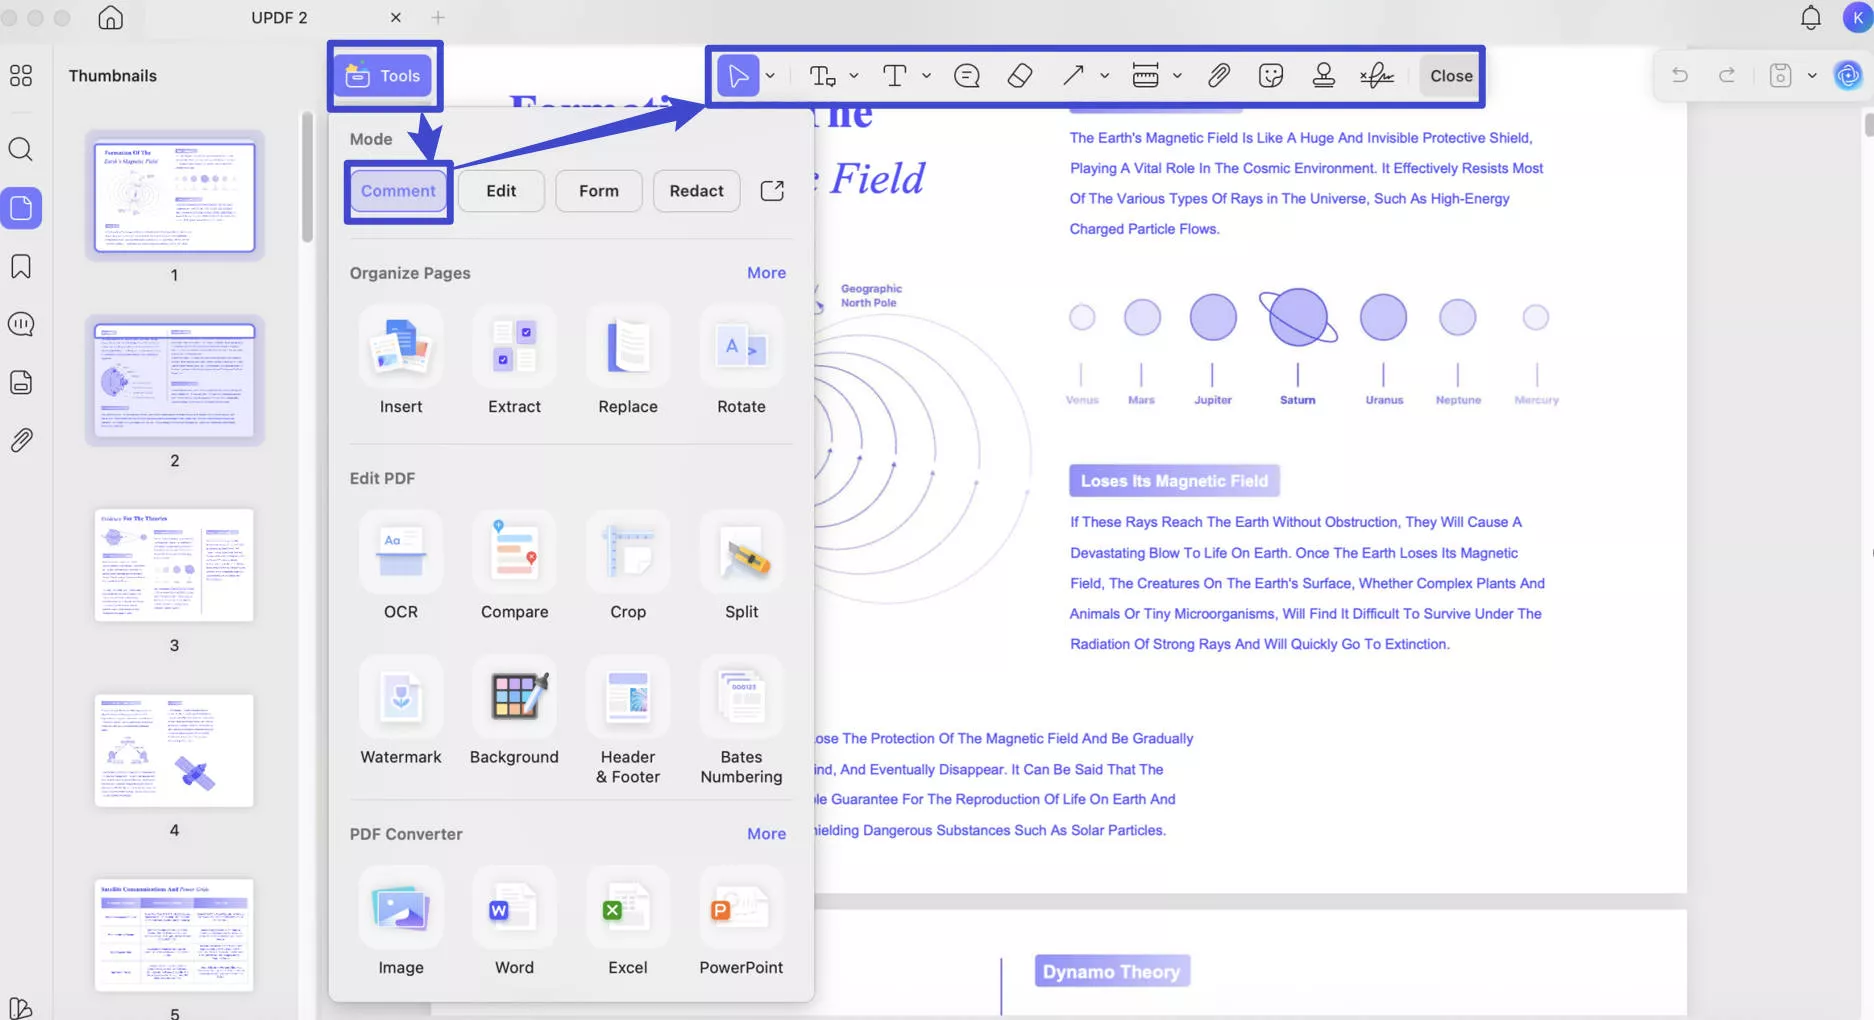Open the sticky note comment tool
1874x1020 pixels.
pos(966,75)
